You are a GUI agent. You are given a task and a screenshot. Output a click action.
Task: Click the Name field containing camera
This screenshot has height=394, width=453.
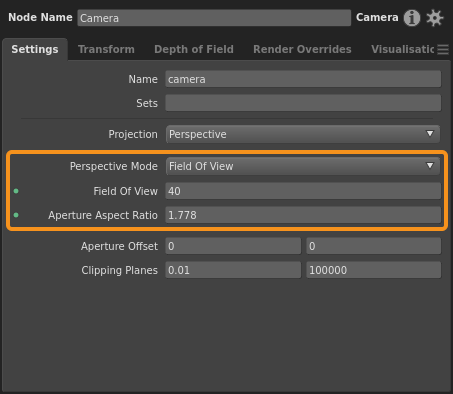tap(303, 79)
